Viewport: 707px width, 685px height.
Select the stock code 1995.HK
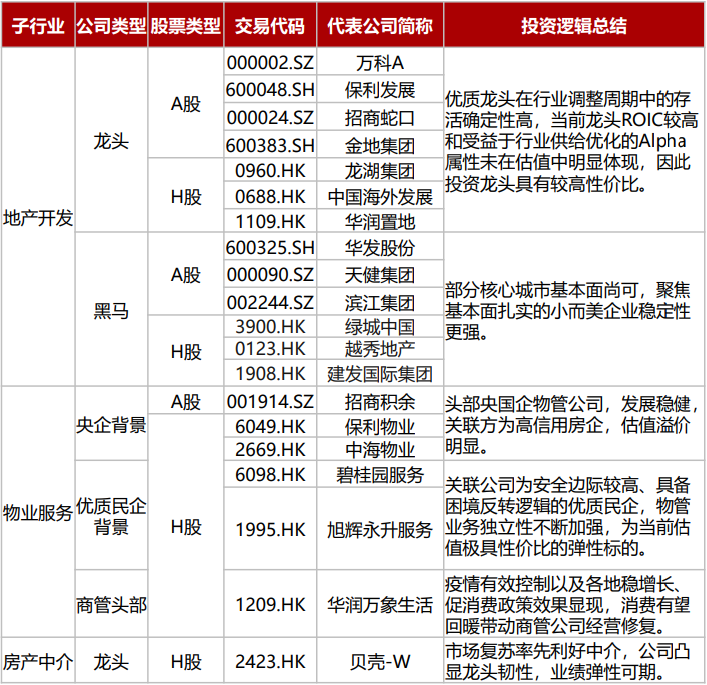[270, 529]
